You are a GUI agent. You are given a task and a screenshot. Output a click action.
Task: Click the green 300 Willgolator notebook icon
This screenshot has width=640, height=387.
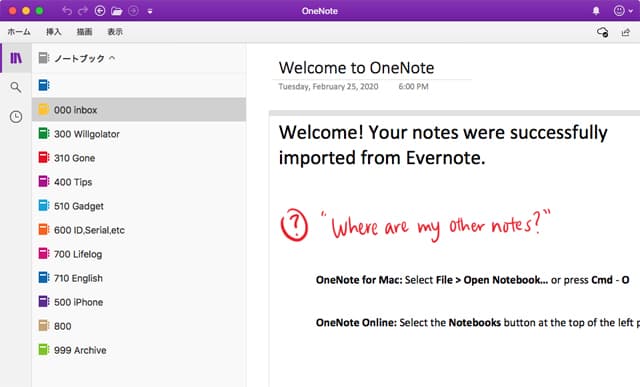tap(44, 133)
